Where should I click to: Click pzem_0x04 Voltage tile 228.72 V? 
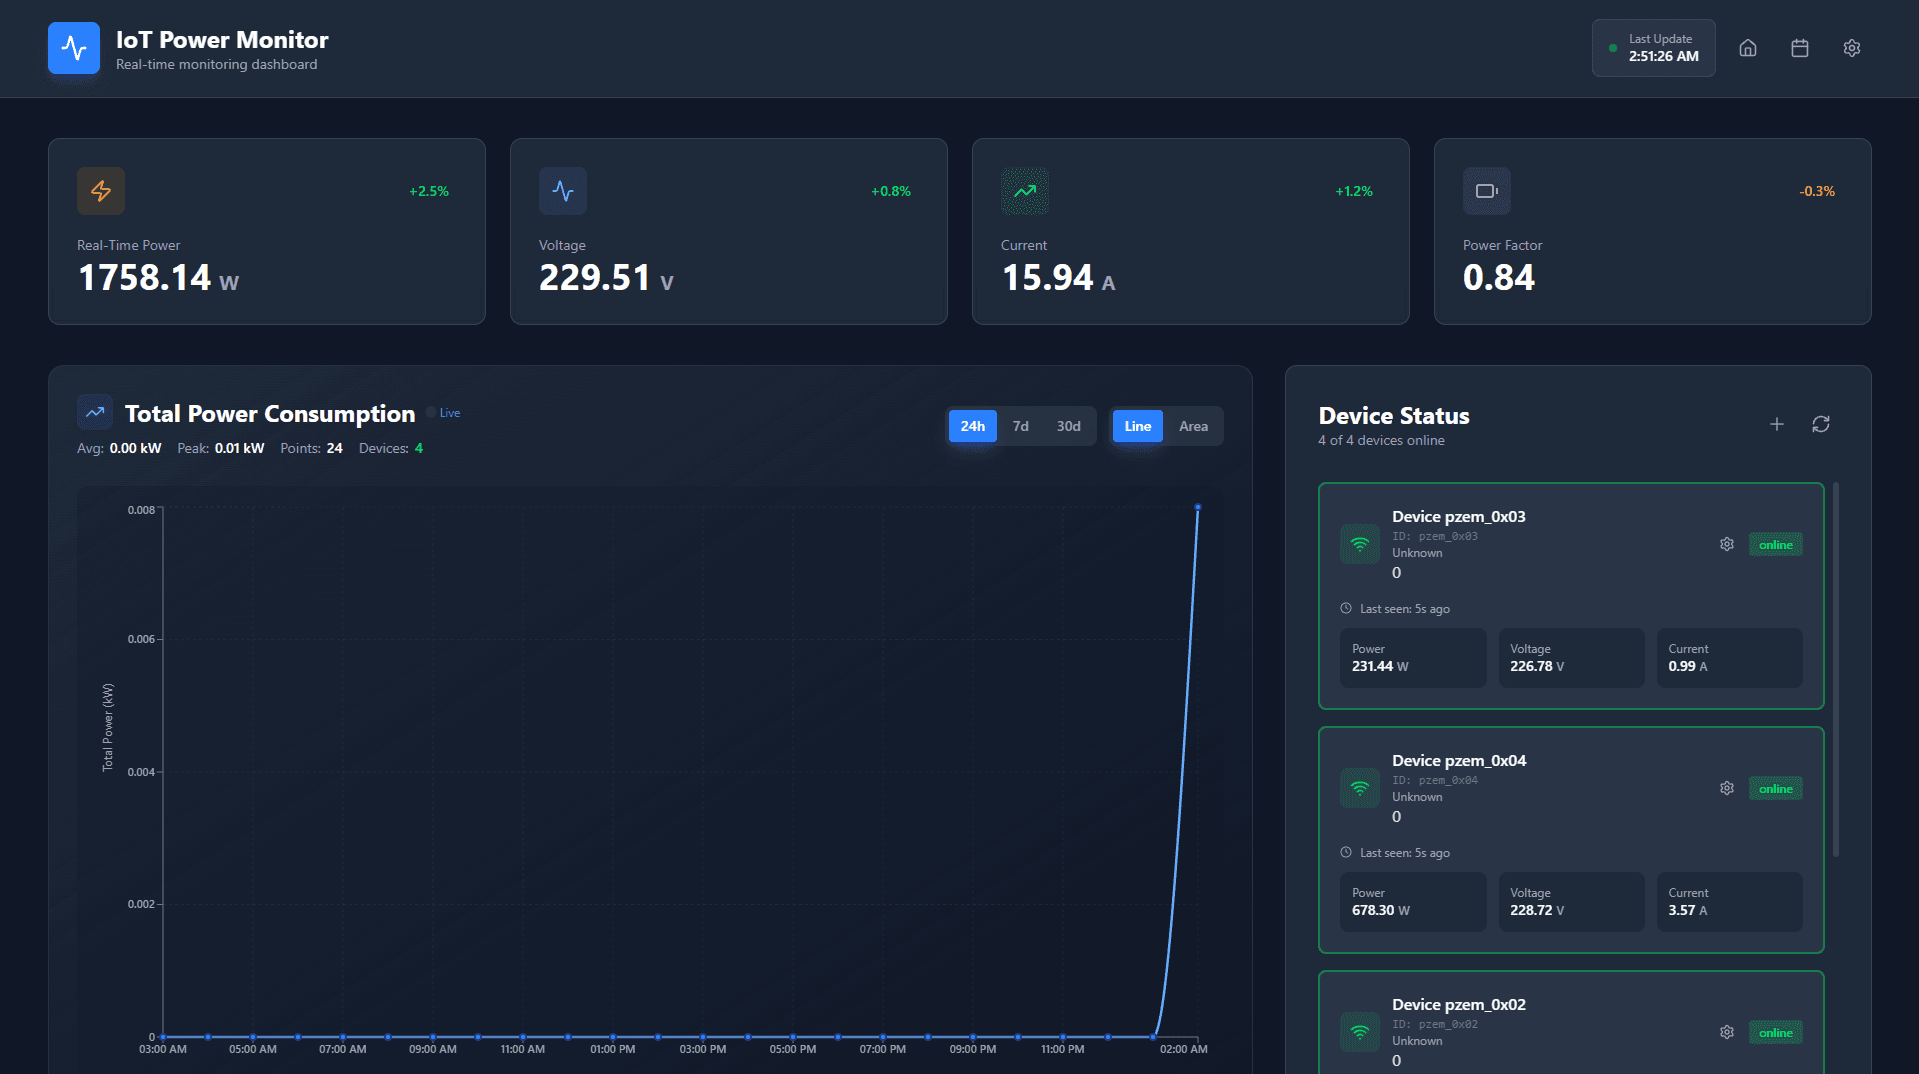coord(1571,902)
